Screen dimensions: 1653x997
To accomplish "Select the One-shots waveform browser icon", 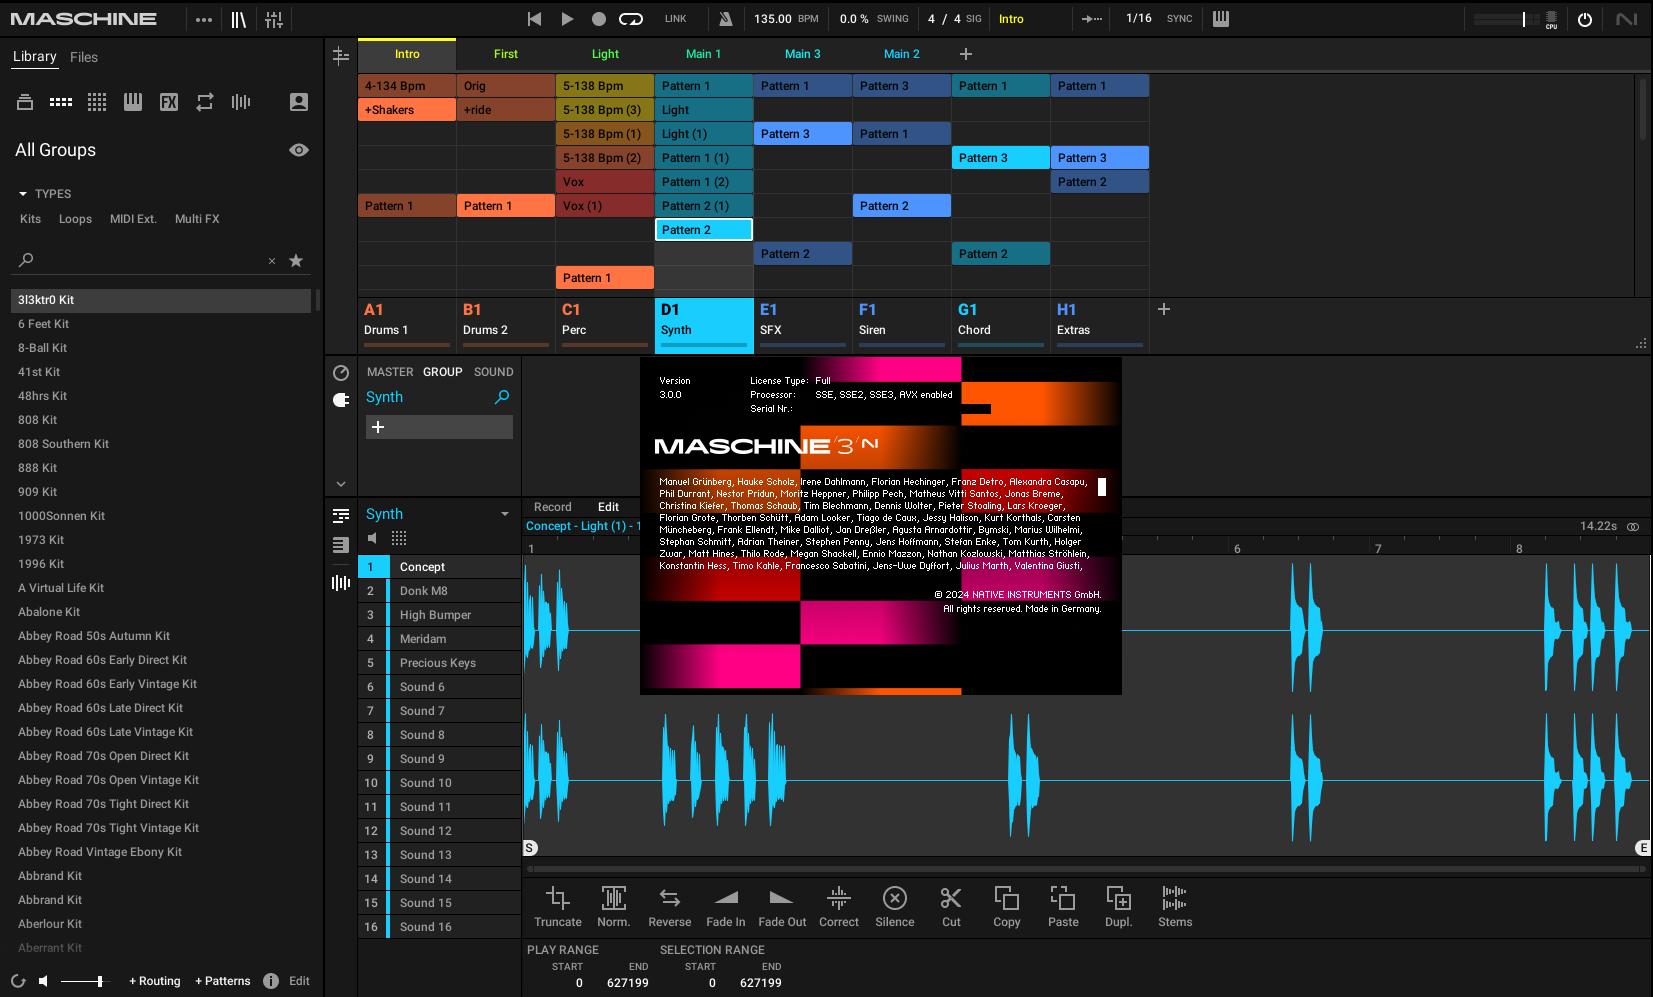I will 241,102.
